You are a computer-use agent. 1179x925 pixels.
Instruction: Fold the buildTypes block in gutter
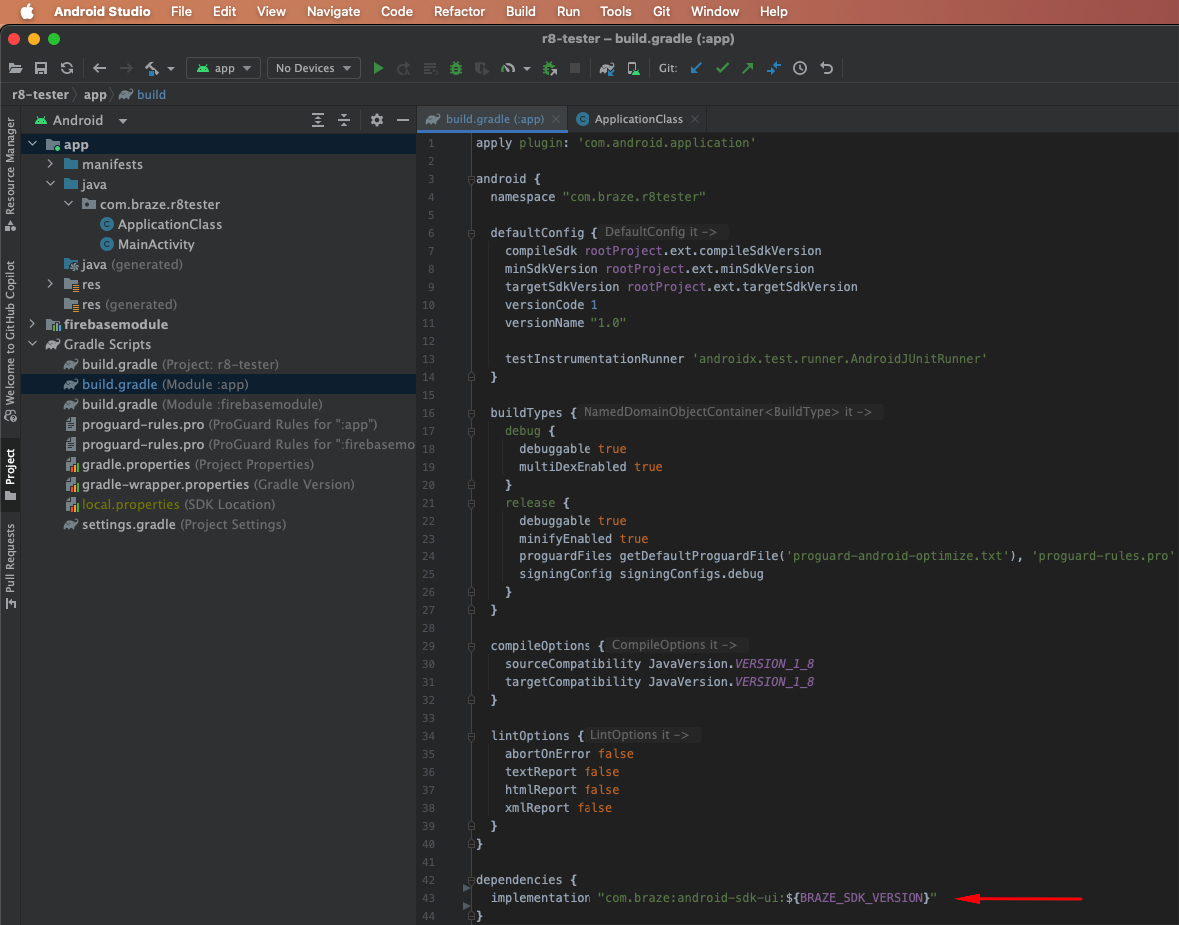[x=471, y=413]
